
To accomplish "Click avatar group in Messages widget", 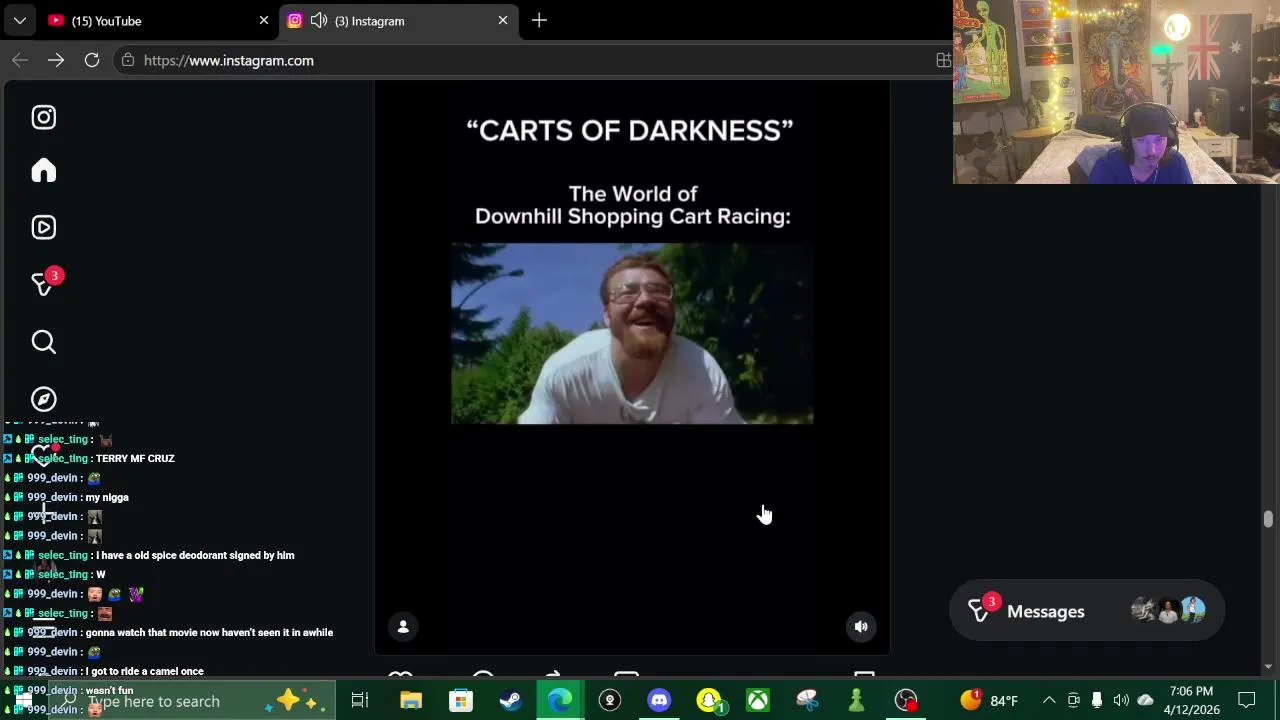I will point(1168,610).
